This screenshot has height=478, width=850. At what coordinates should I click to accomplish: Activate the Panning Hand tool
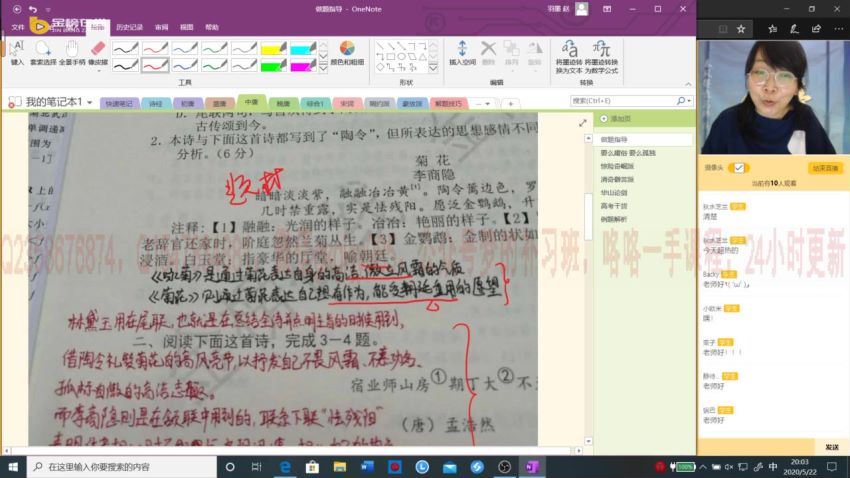tap(72, 53)
